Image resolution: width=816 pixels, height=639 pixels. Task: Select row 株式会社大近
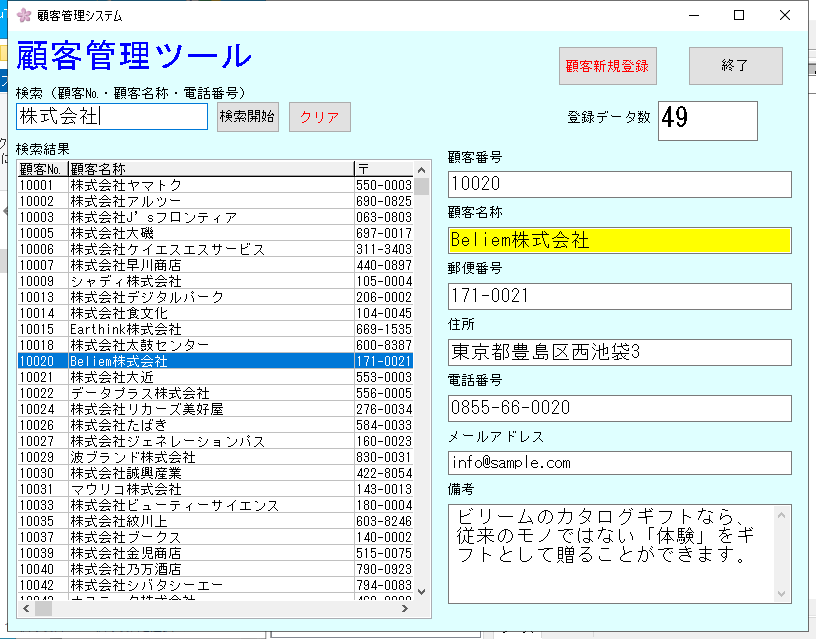[215, 377]
